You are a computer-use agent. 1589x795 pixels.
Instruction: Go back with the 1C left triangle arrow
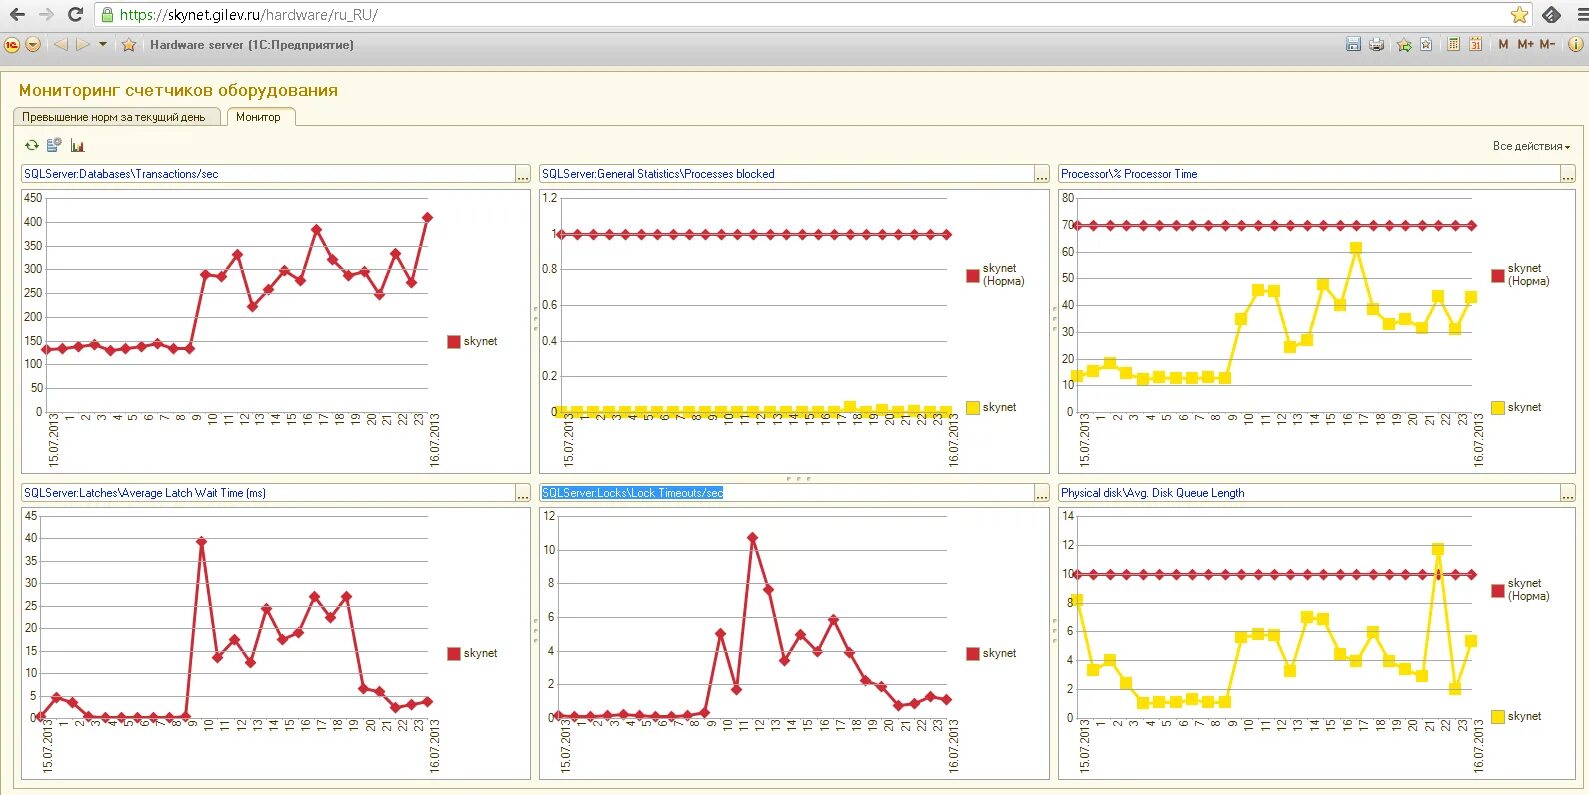click(60, 45)
